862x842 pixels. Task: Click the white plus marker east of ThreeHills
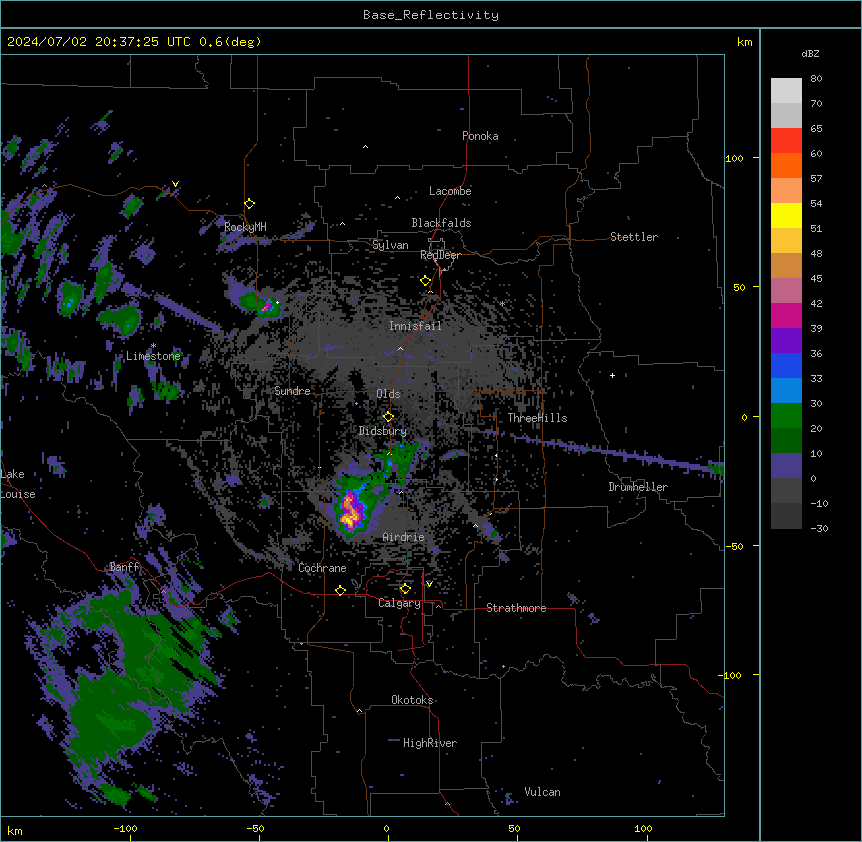click(x=612, y=375)
